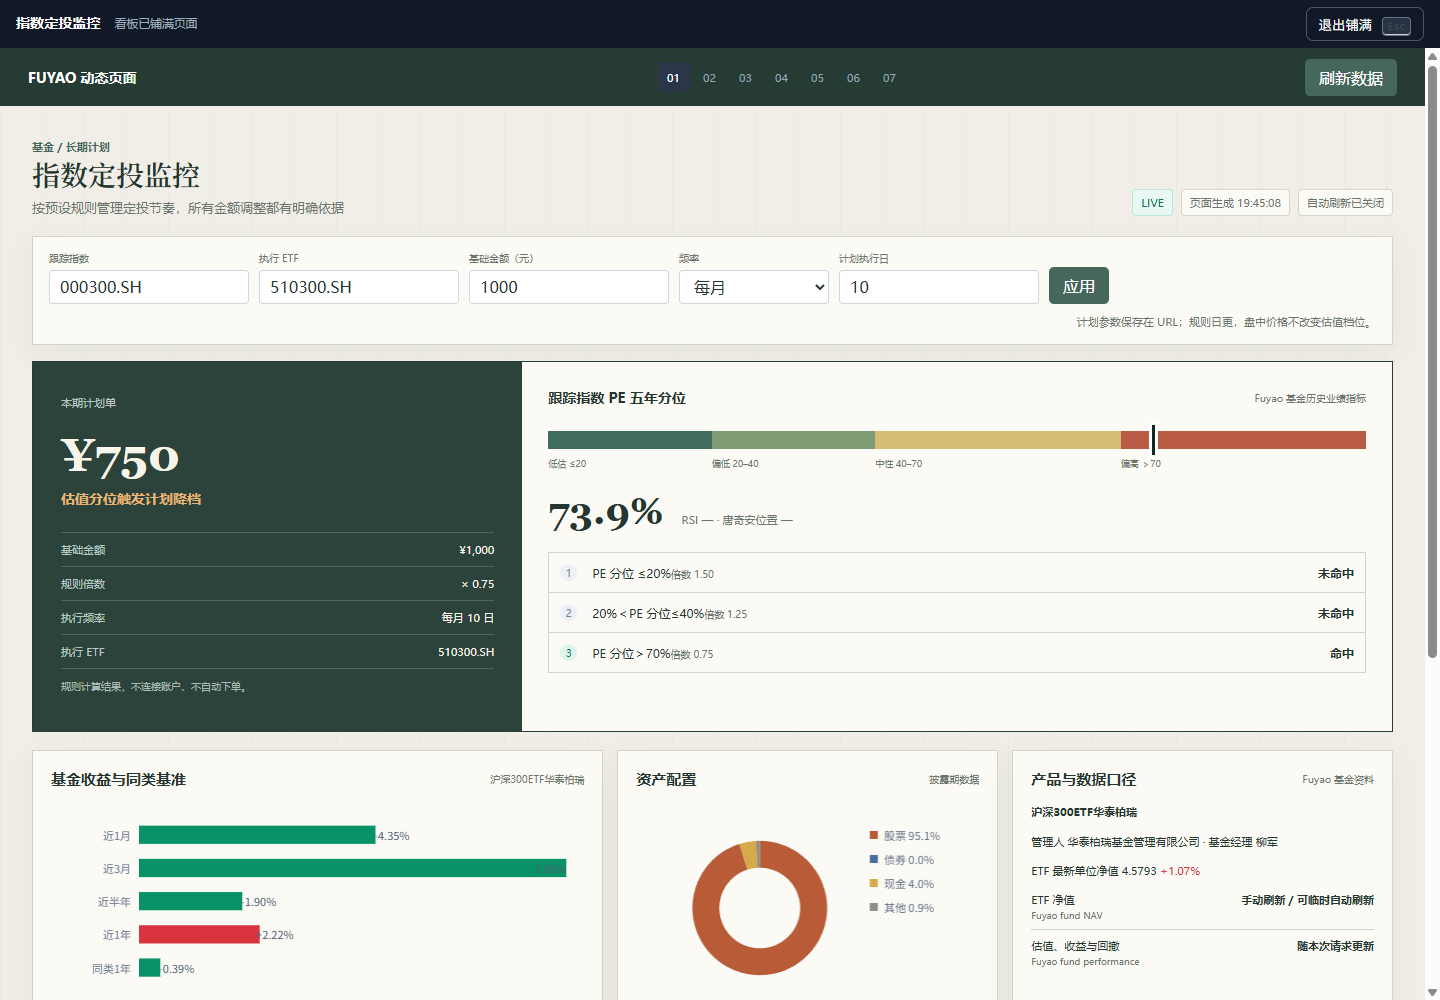
Task: Click the 近1月 4.35% return bar
Action: [257, 835]
